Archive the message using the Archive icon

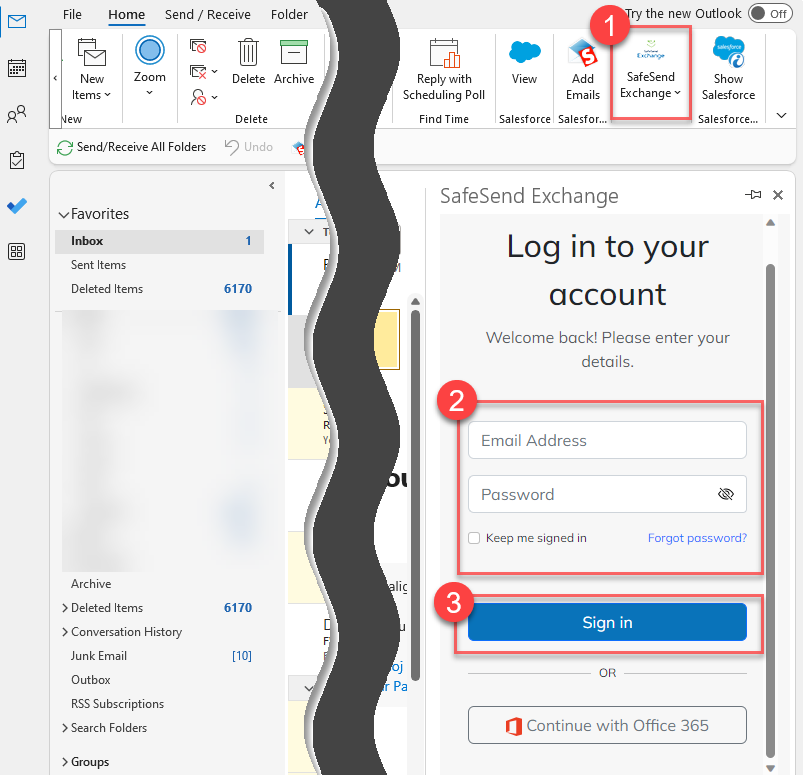293,62
